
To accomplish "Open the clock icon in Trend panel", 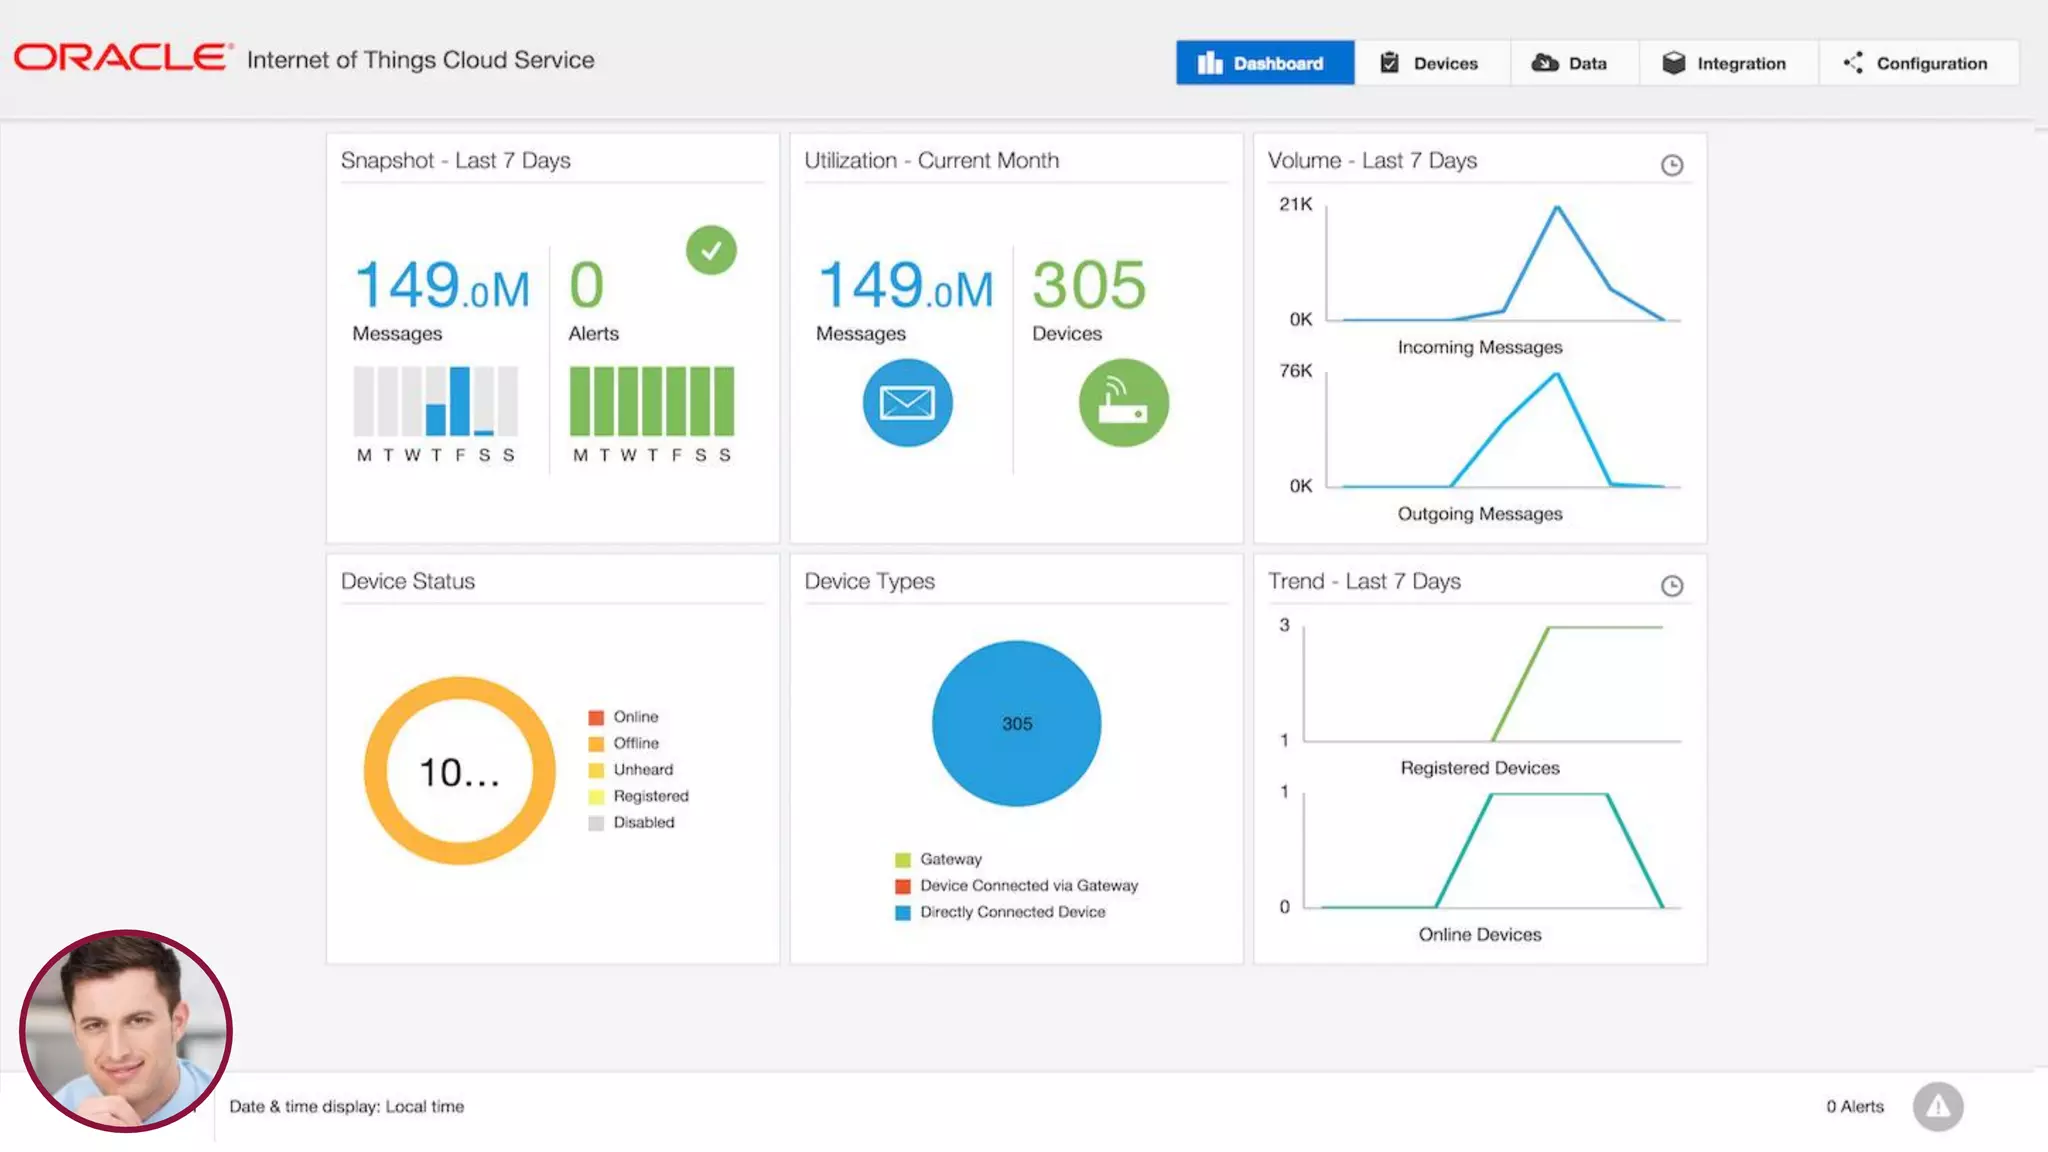I will 1672,586.
